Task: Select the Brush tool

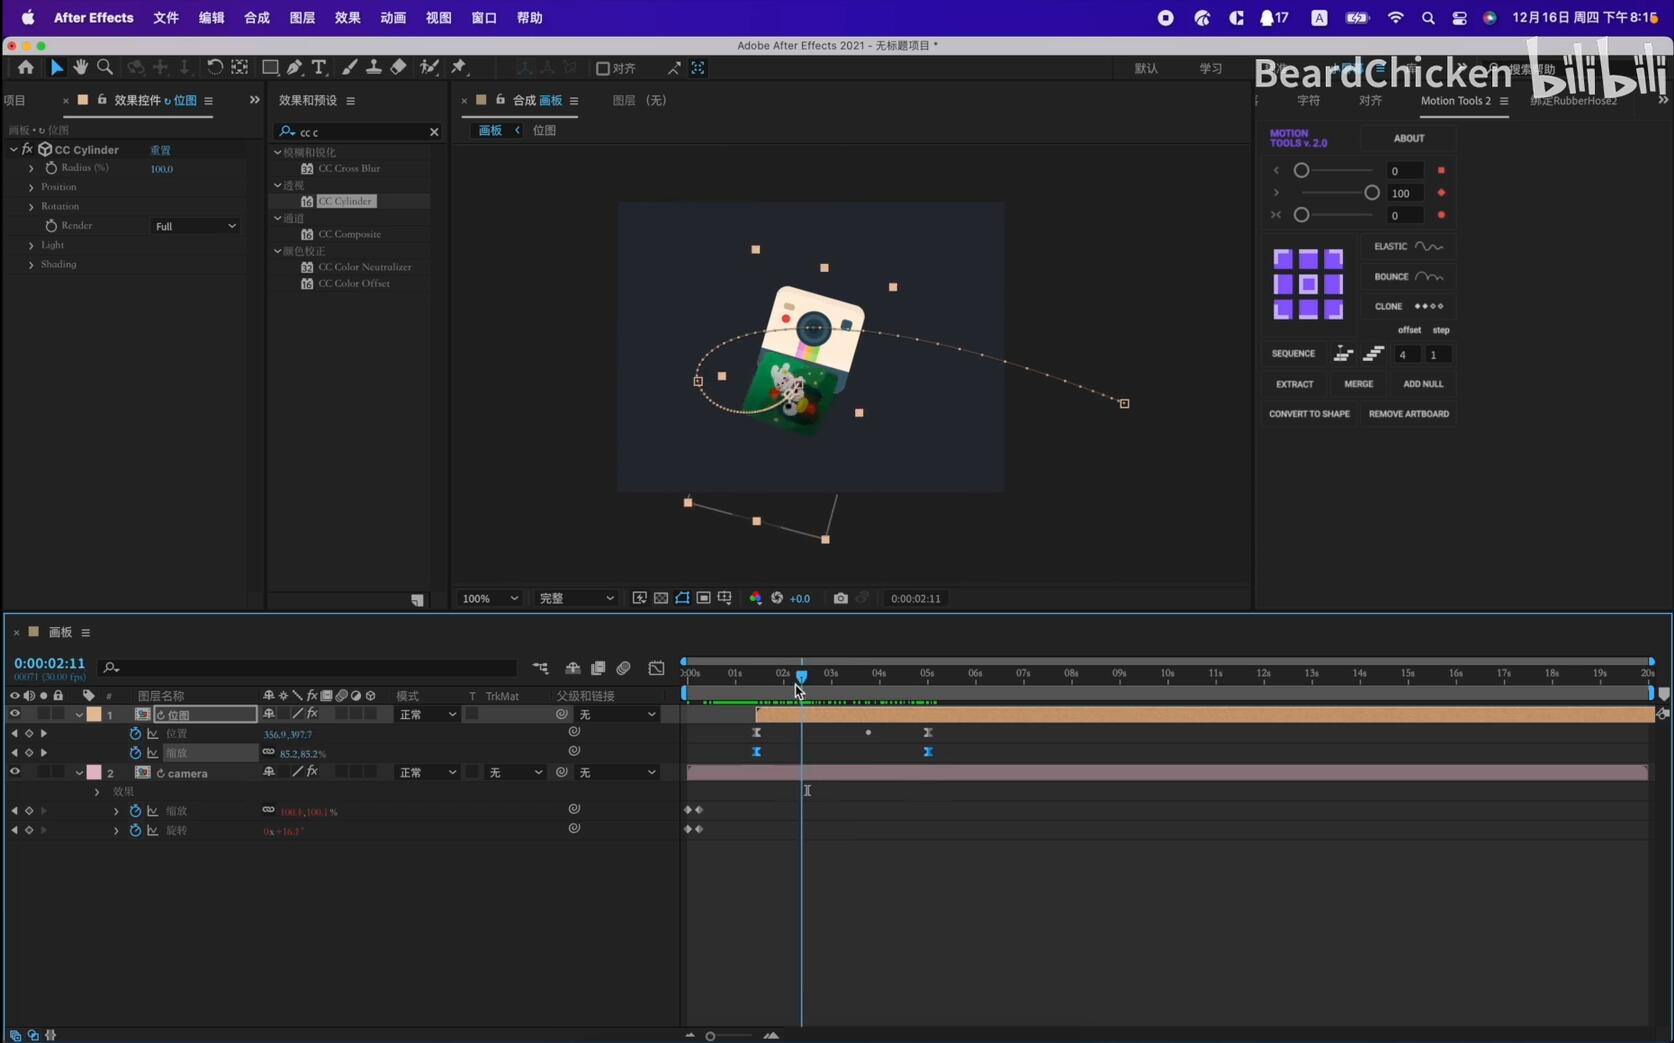Action: click(x=349, y=68)
